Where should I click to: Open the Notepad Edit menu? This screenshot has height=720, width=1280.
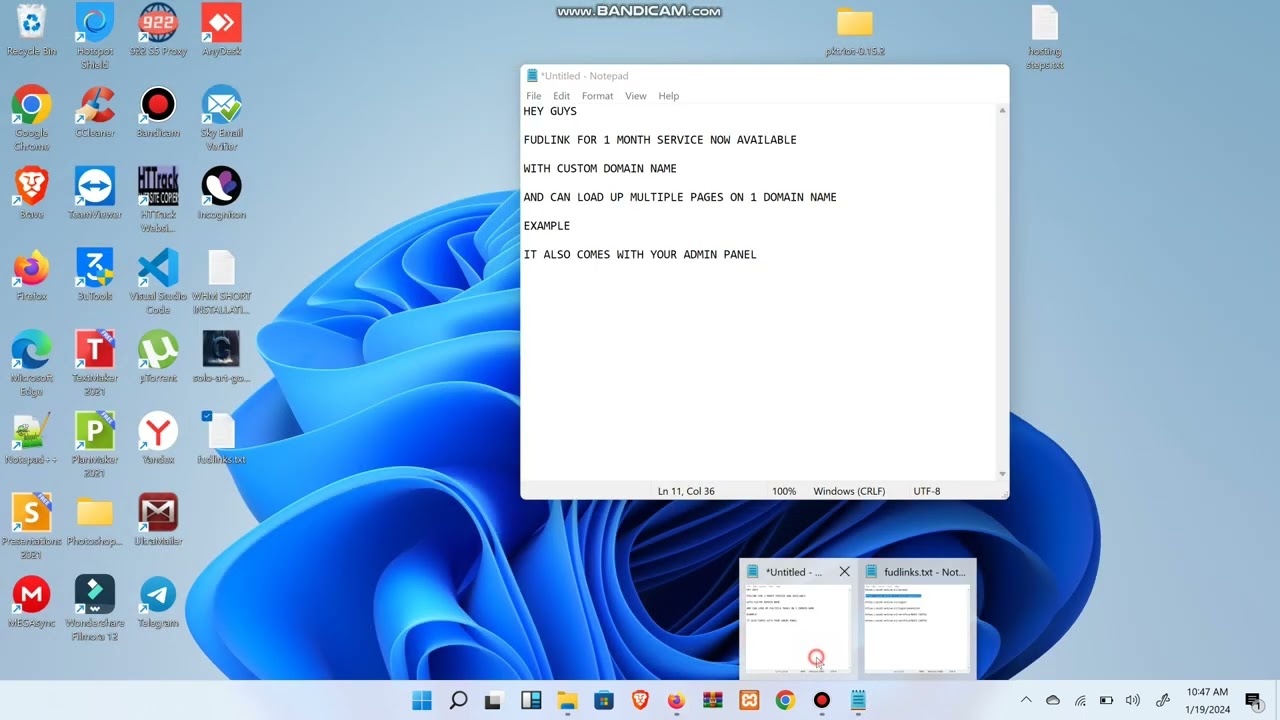click(561, 96)
